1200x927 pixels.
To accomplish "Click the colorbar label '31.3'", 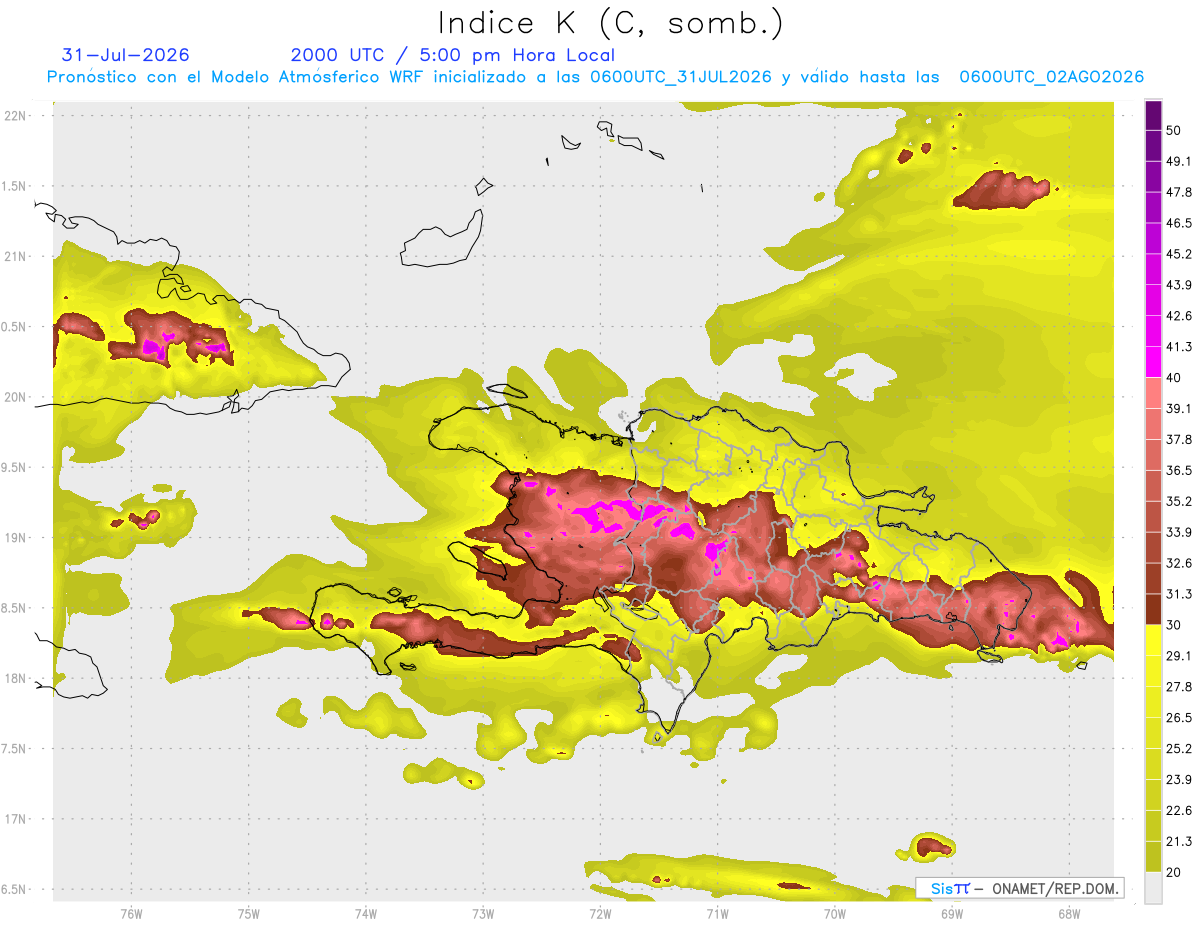I will (1178, 594).
